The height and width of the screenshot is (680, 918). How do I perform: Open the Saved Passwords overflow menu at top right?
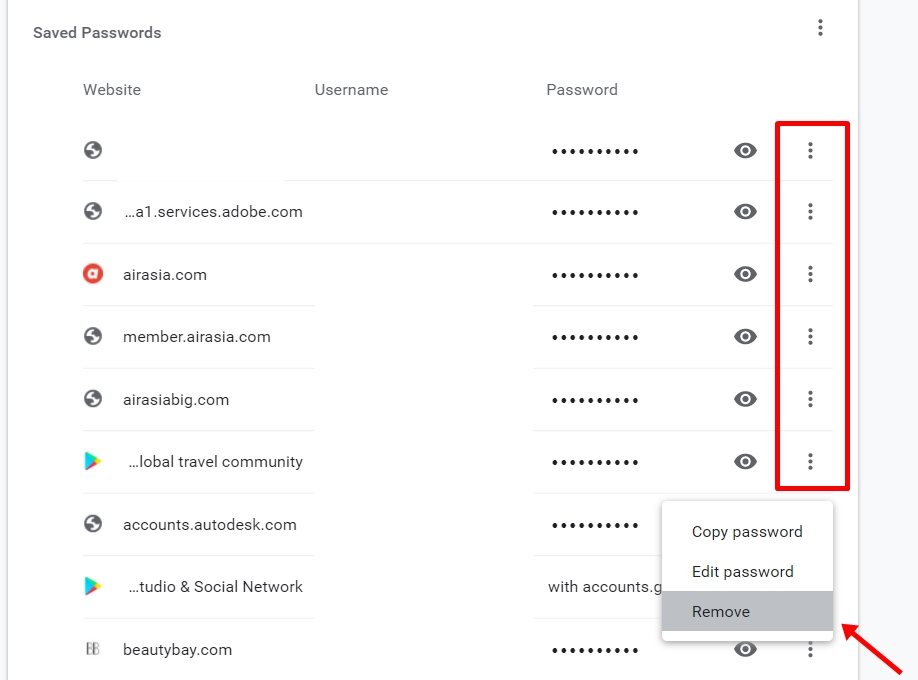(820, 27)
